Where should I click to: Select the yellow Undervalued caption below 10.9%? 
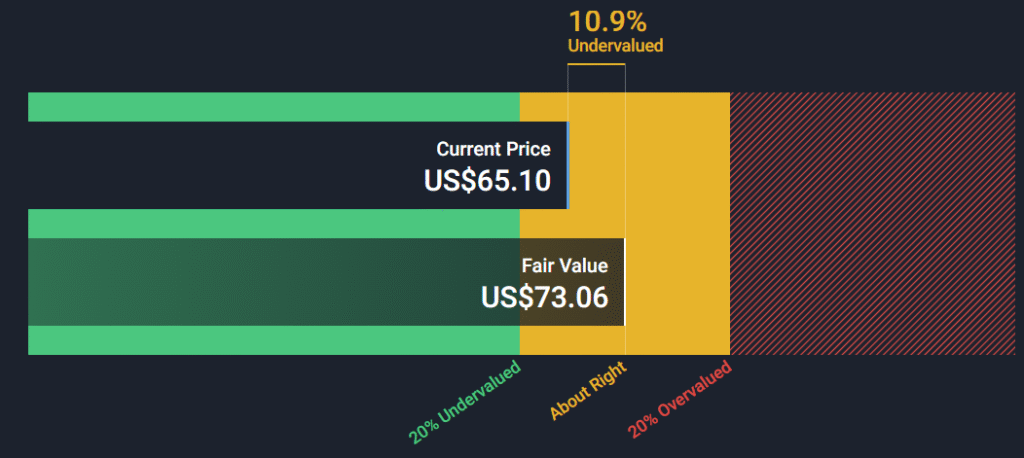coord(615,46)
